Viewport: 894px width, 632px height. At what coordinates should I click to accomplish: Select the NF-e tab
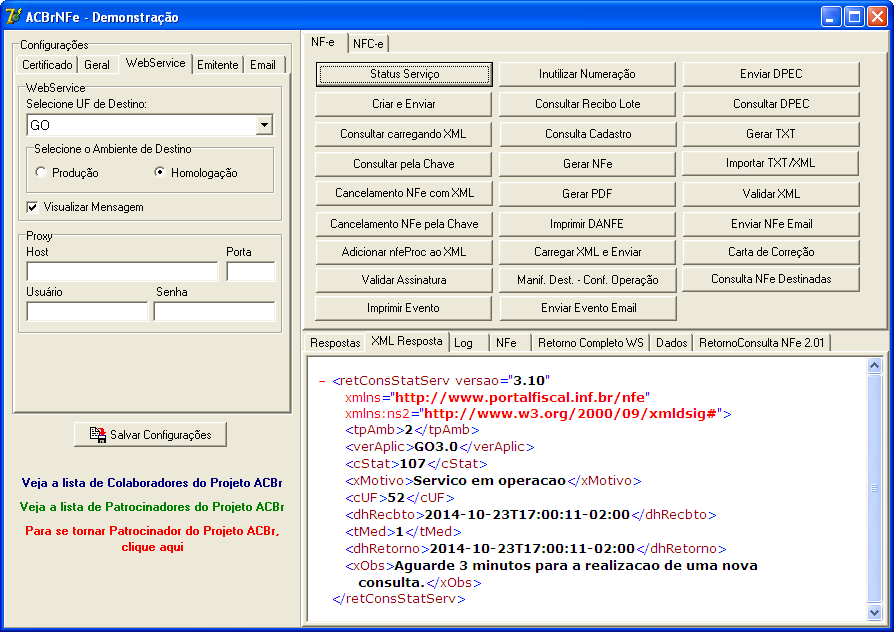click(323, 42)
